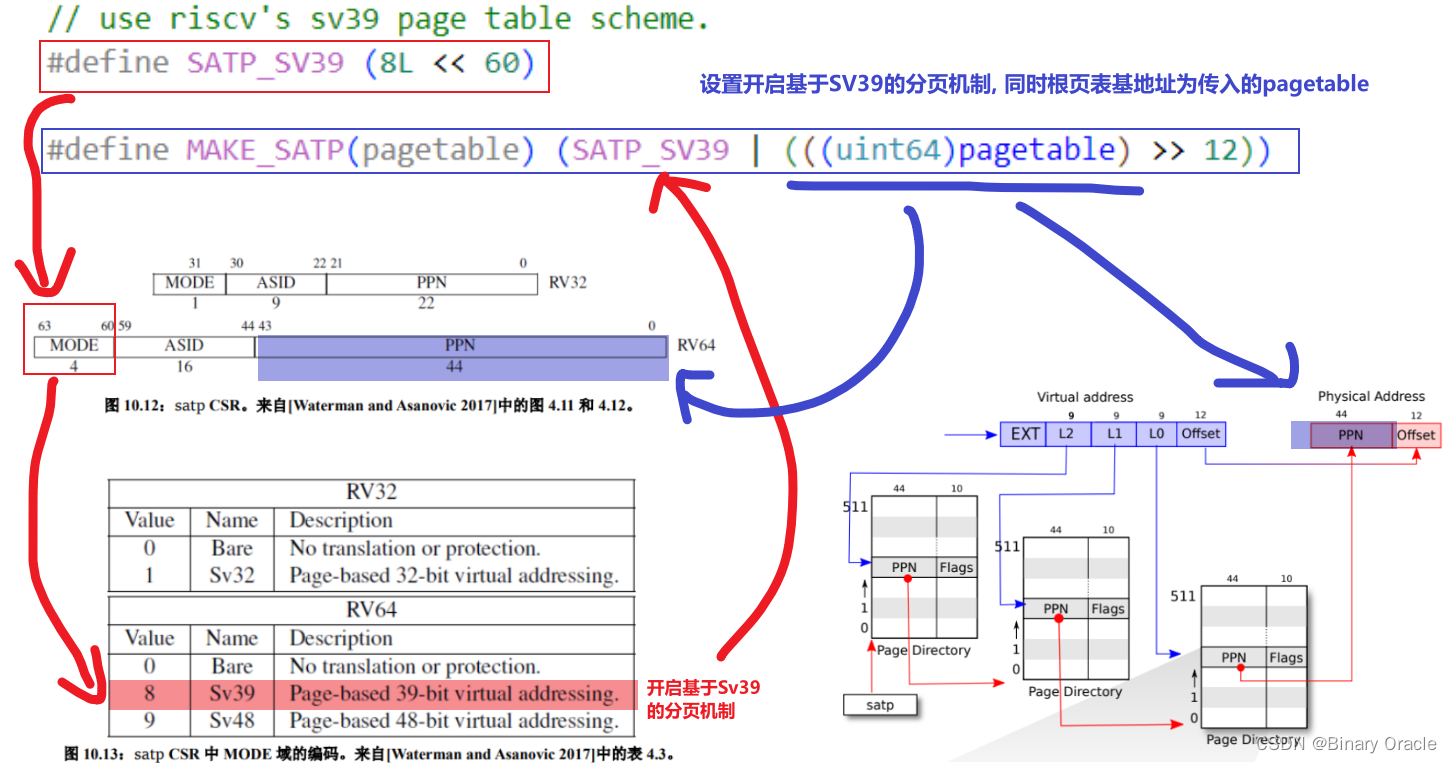
Task: Click the value 9 cell in the Sv48 row
Action: tap(149, 721)
